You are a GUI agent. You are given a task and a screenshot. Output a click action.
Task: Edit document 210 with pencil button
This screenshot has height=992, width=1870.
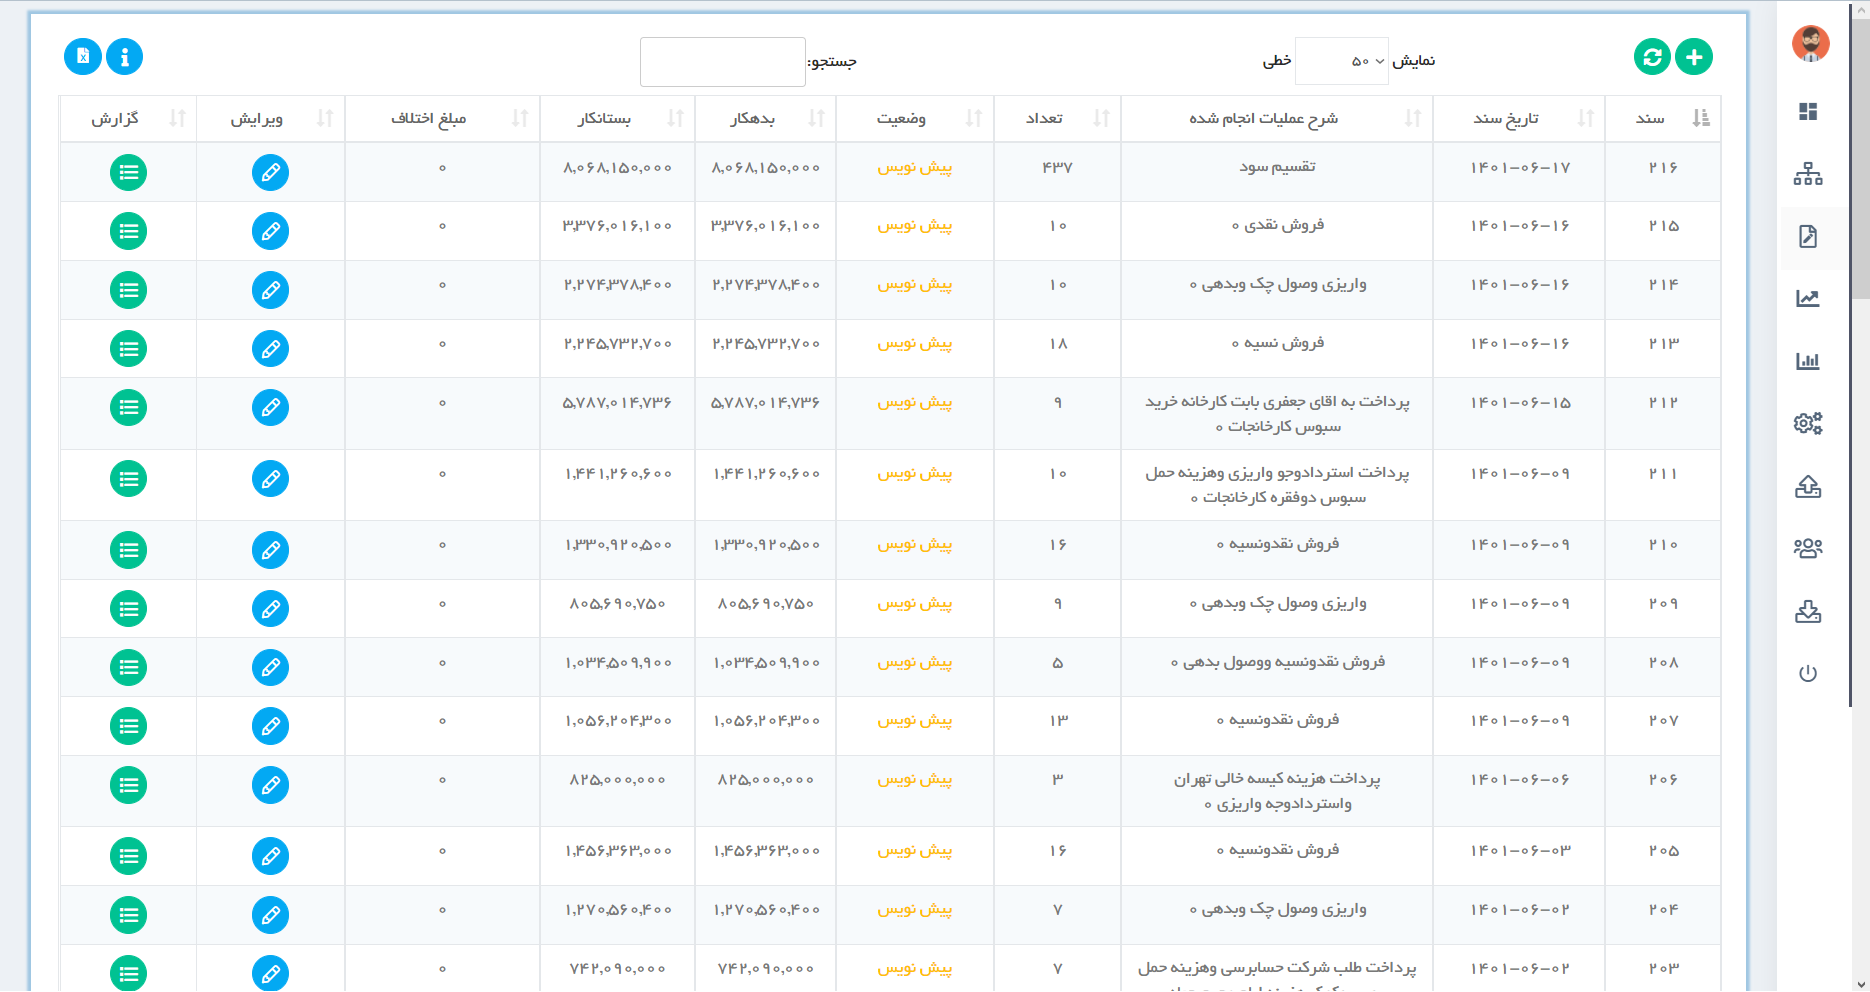pos(270,550)
